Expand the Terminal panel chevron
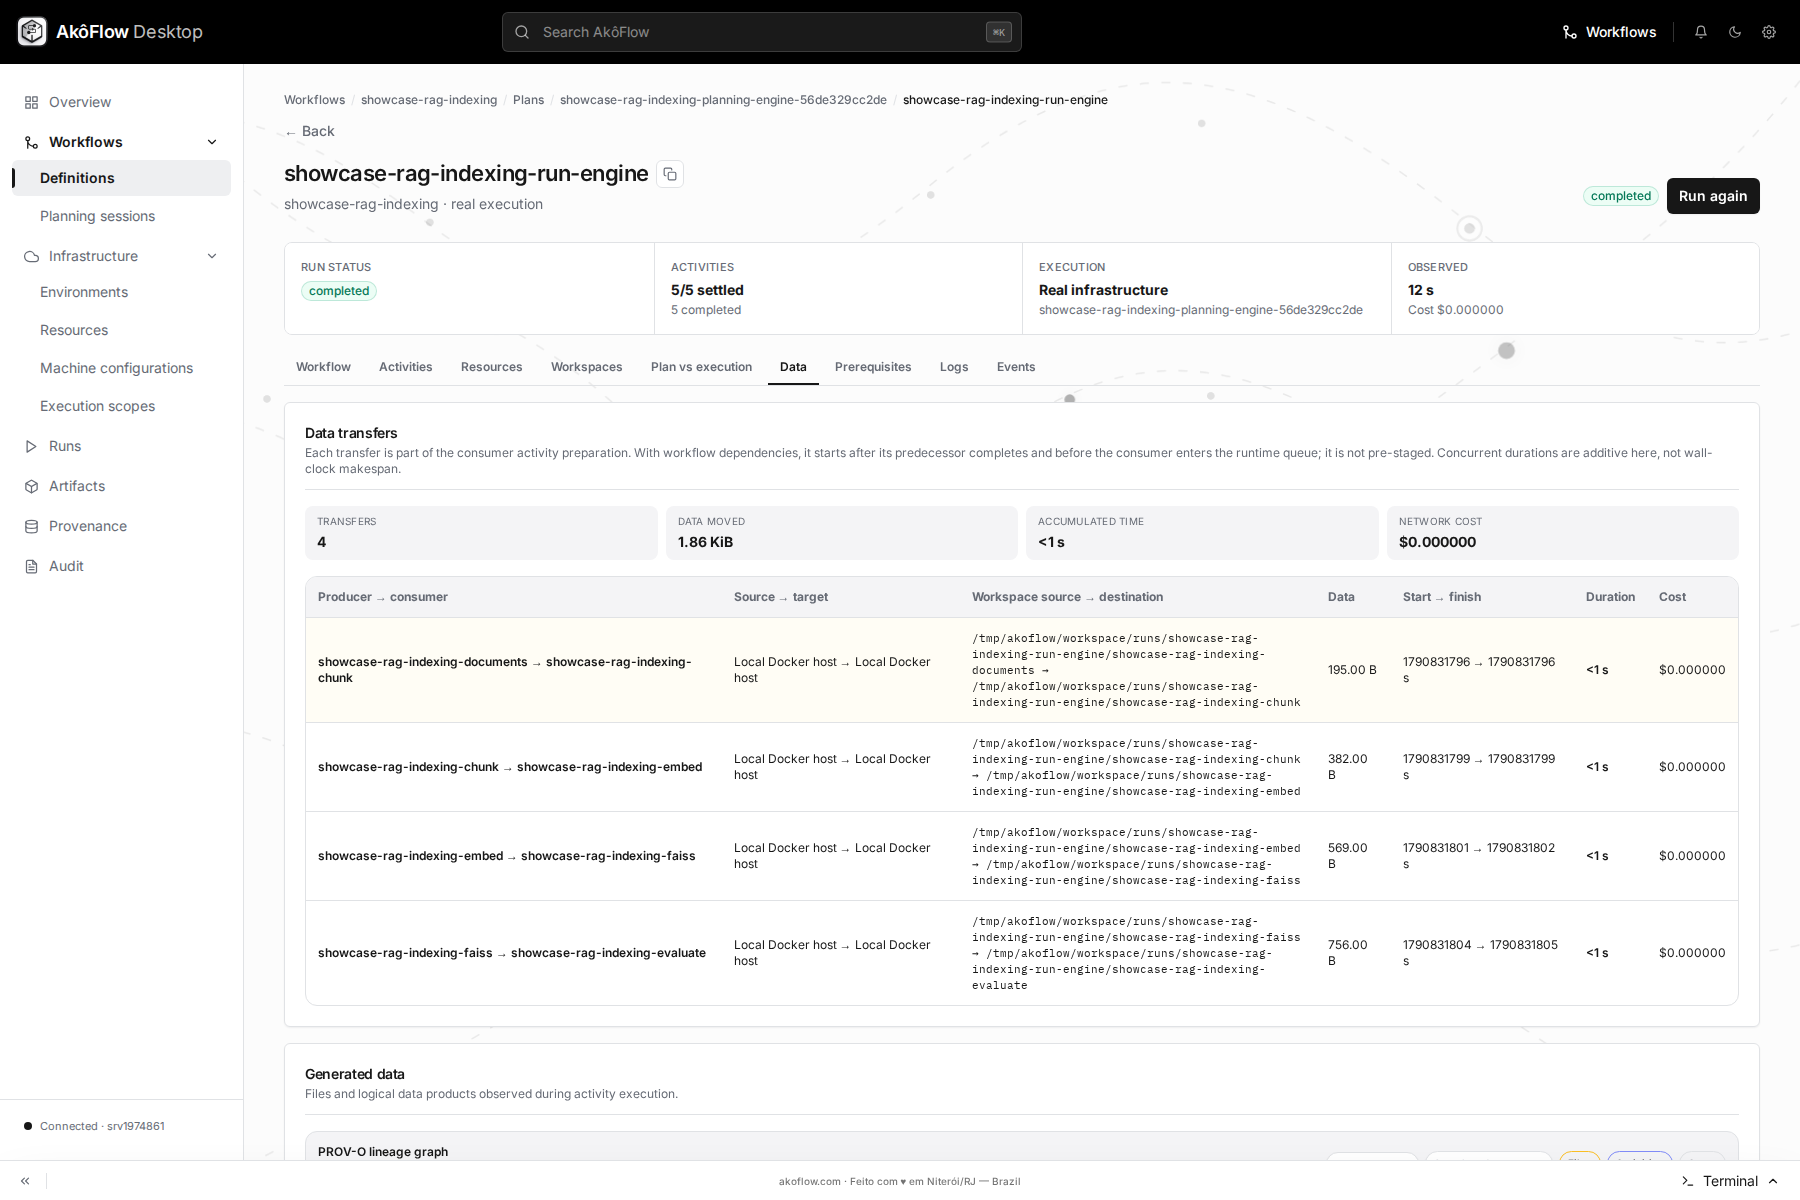 (x=1773, y=1181)
